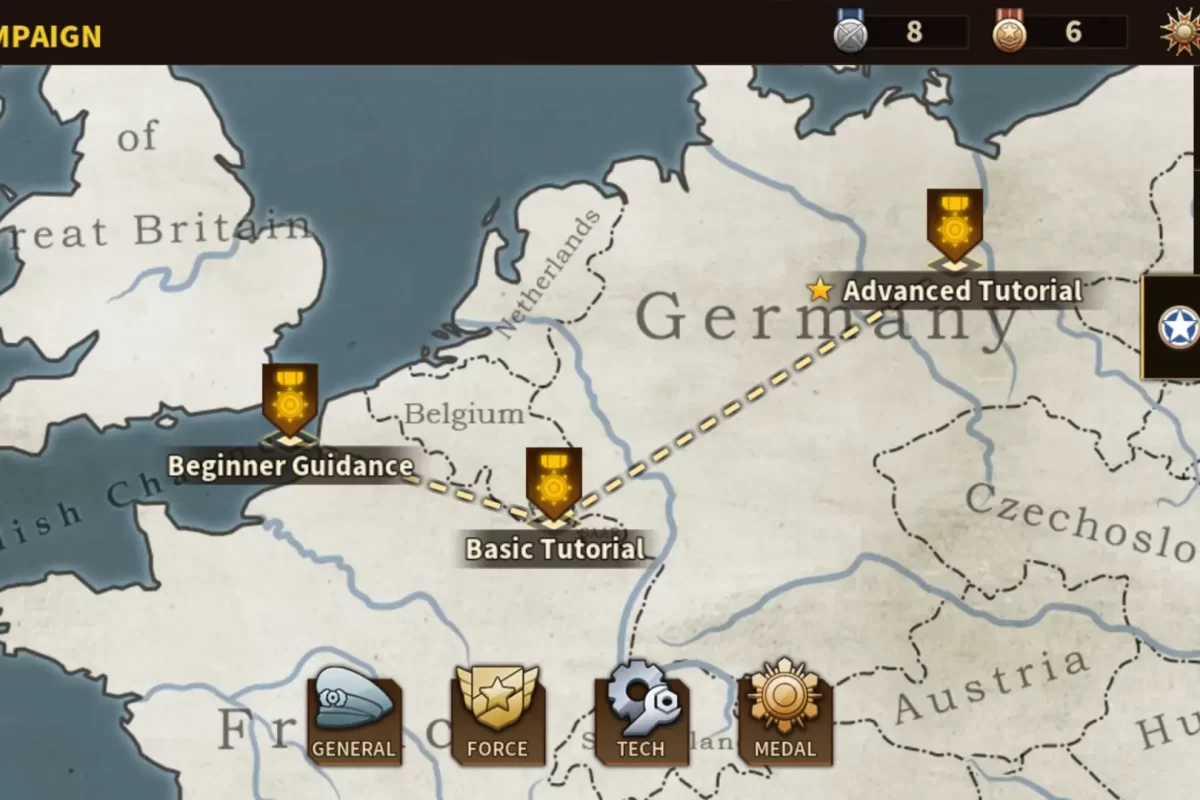Image resolution: width=1200 pixels, height=800 pixels.
Task: Click the silver medal icon in top bar
Action: [850, 33]
